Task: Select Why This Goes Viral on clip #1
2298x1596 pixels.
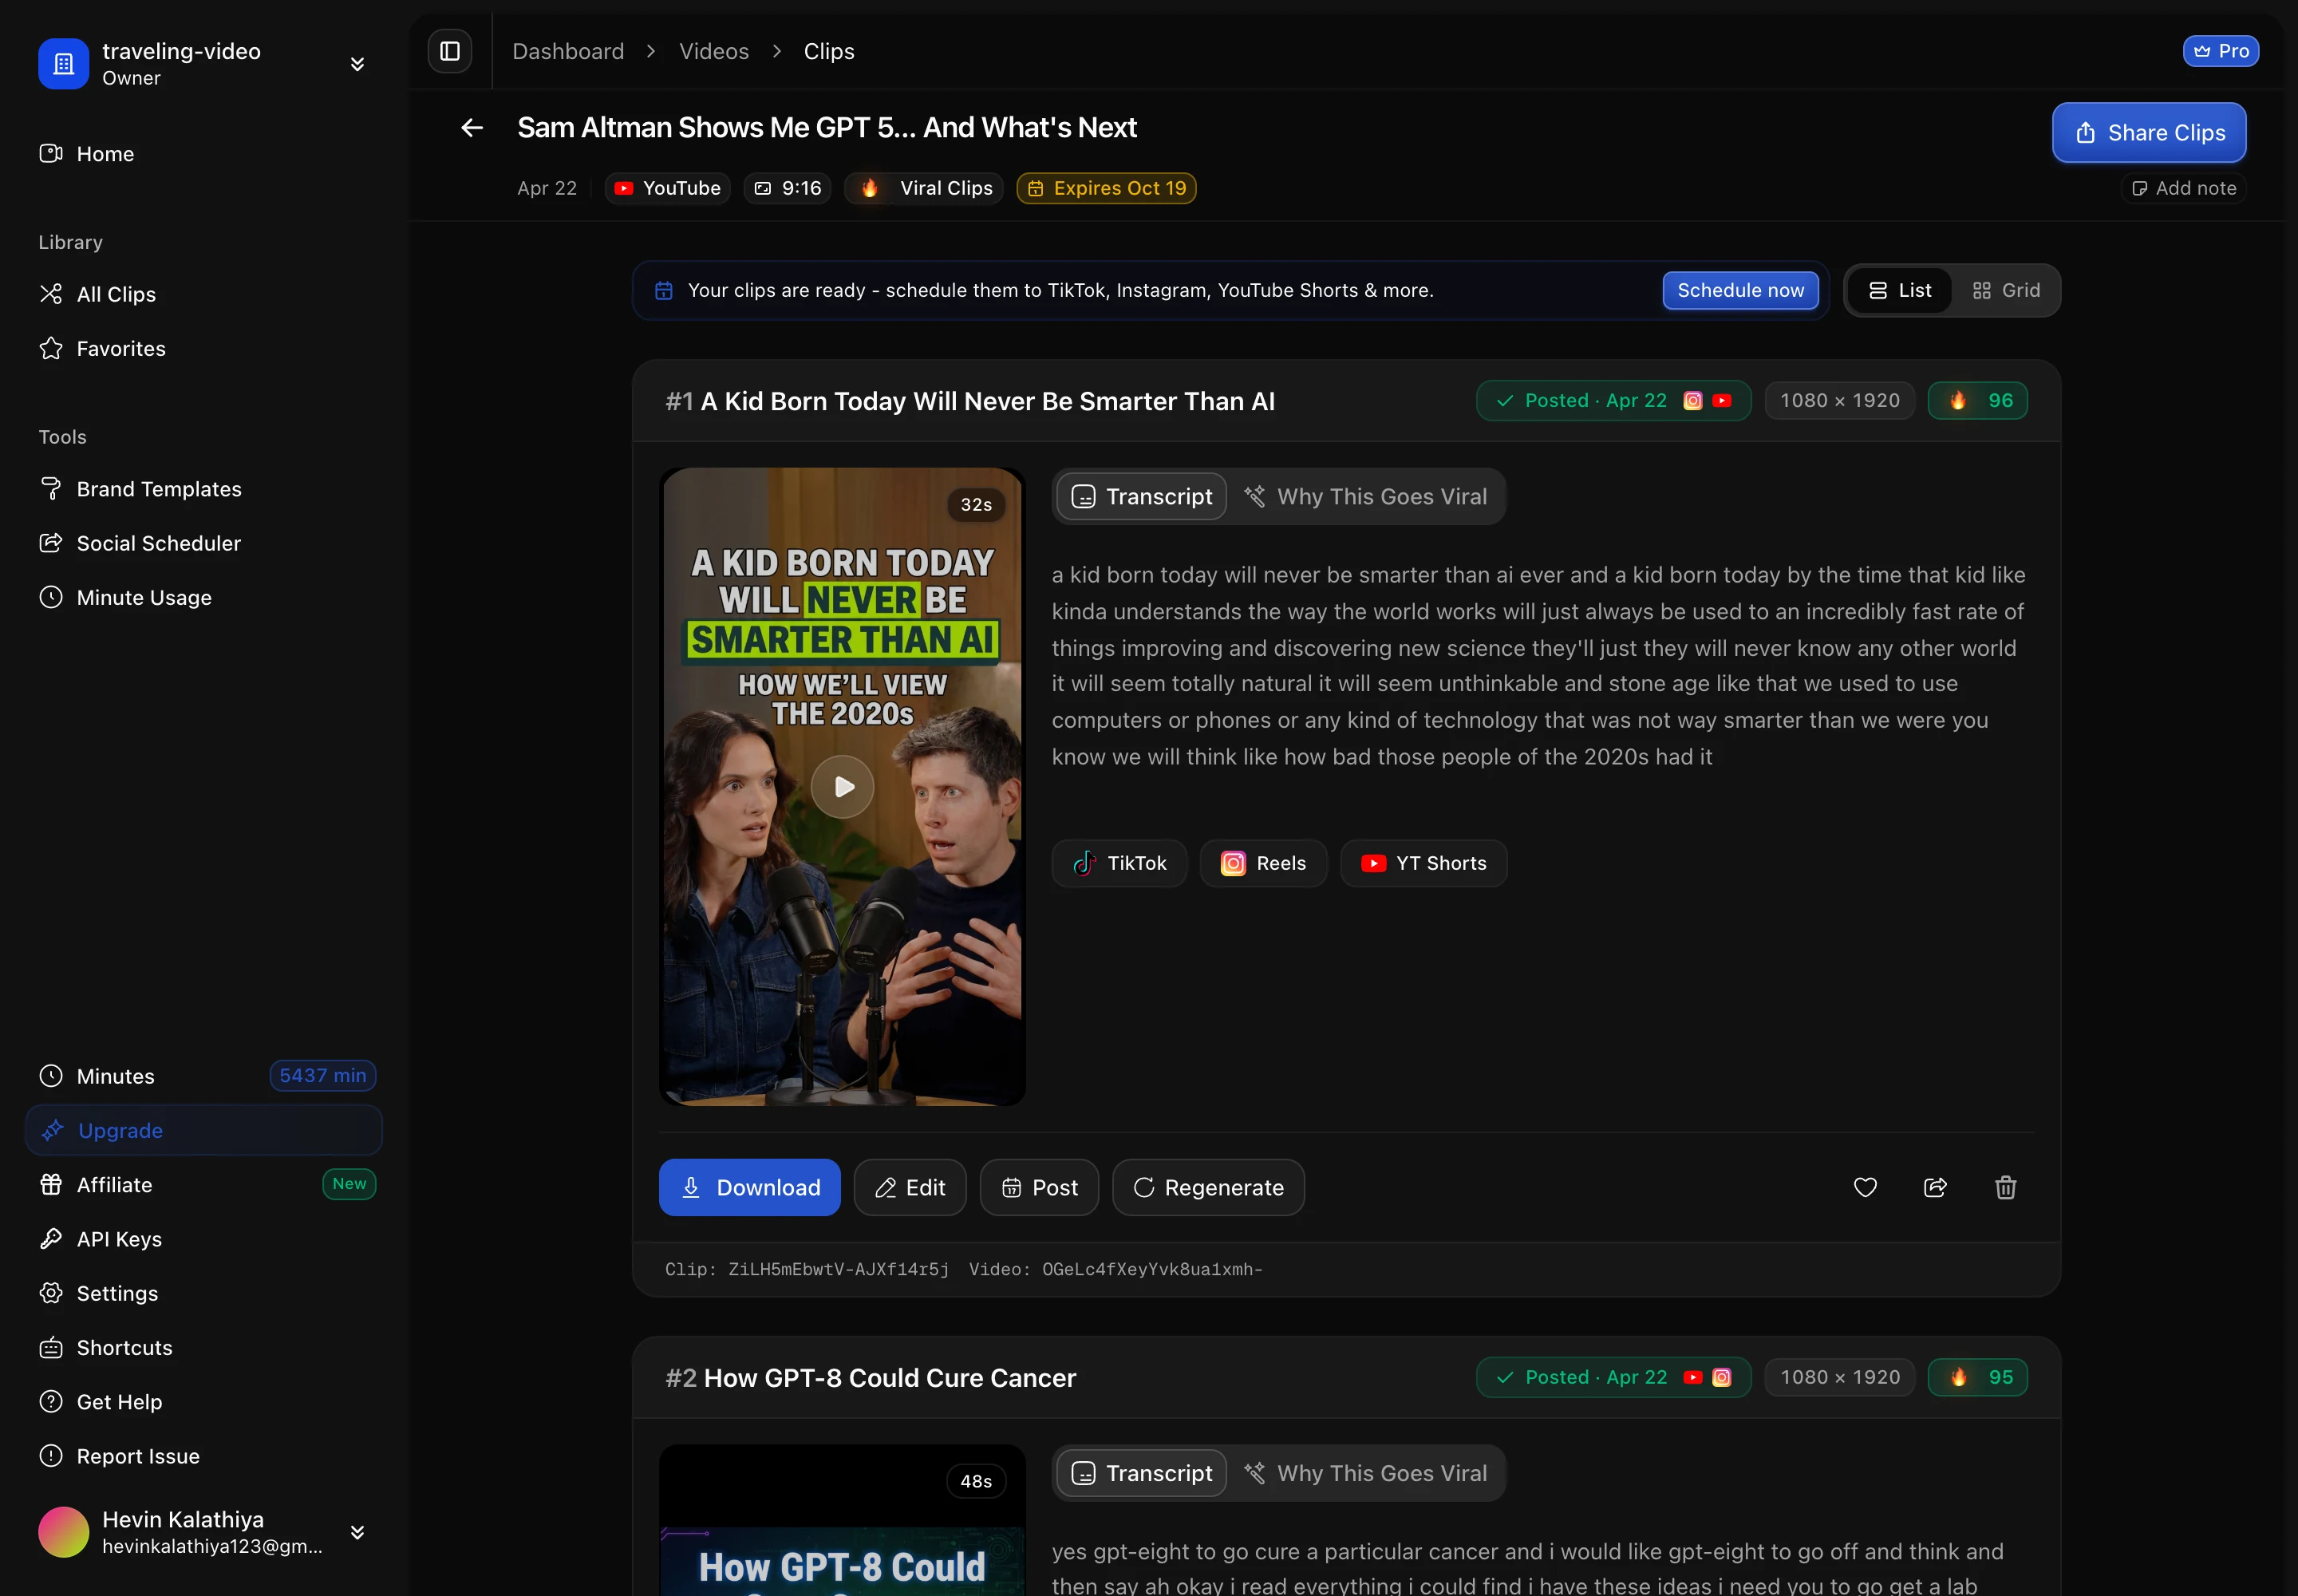Action: 1366,496
